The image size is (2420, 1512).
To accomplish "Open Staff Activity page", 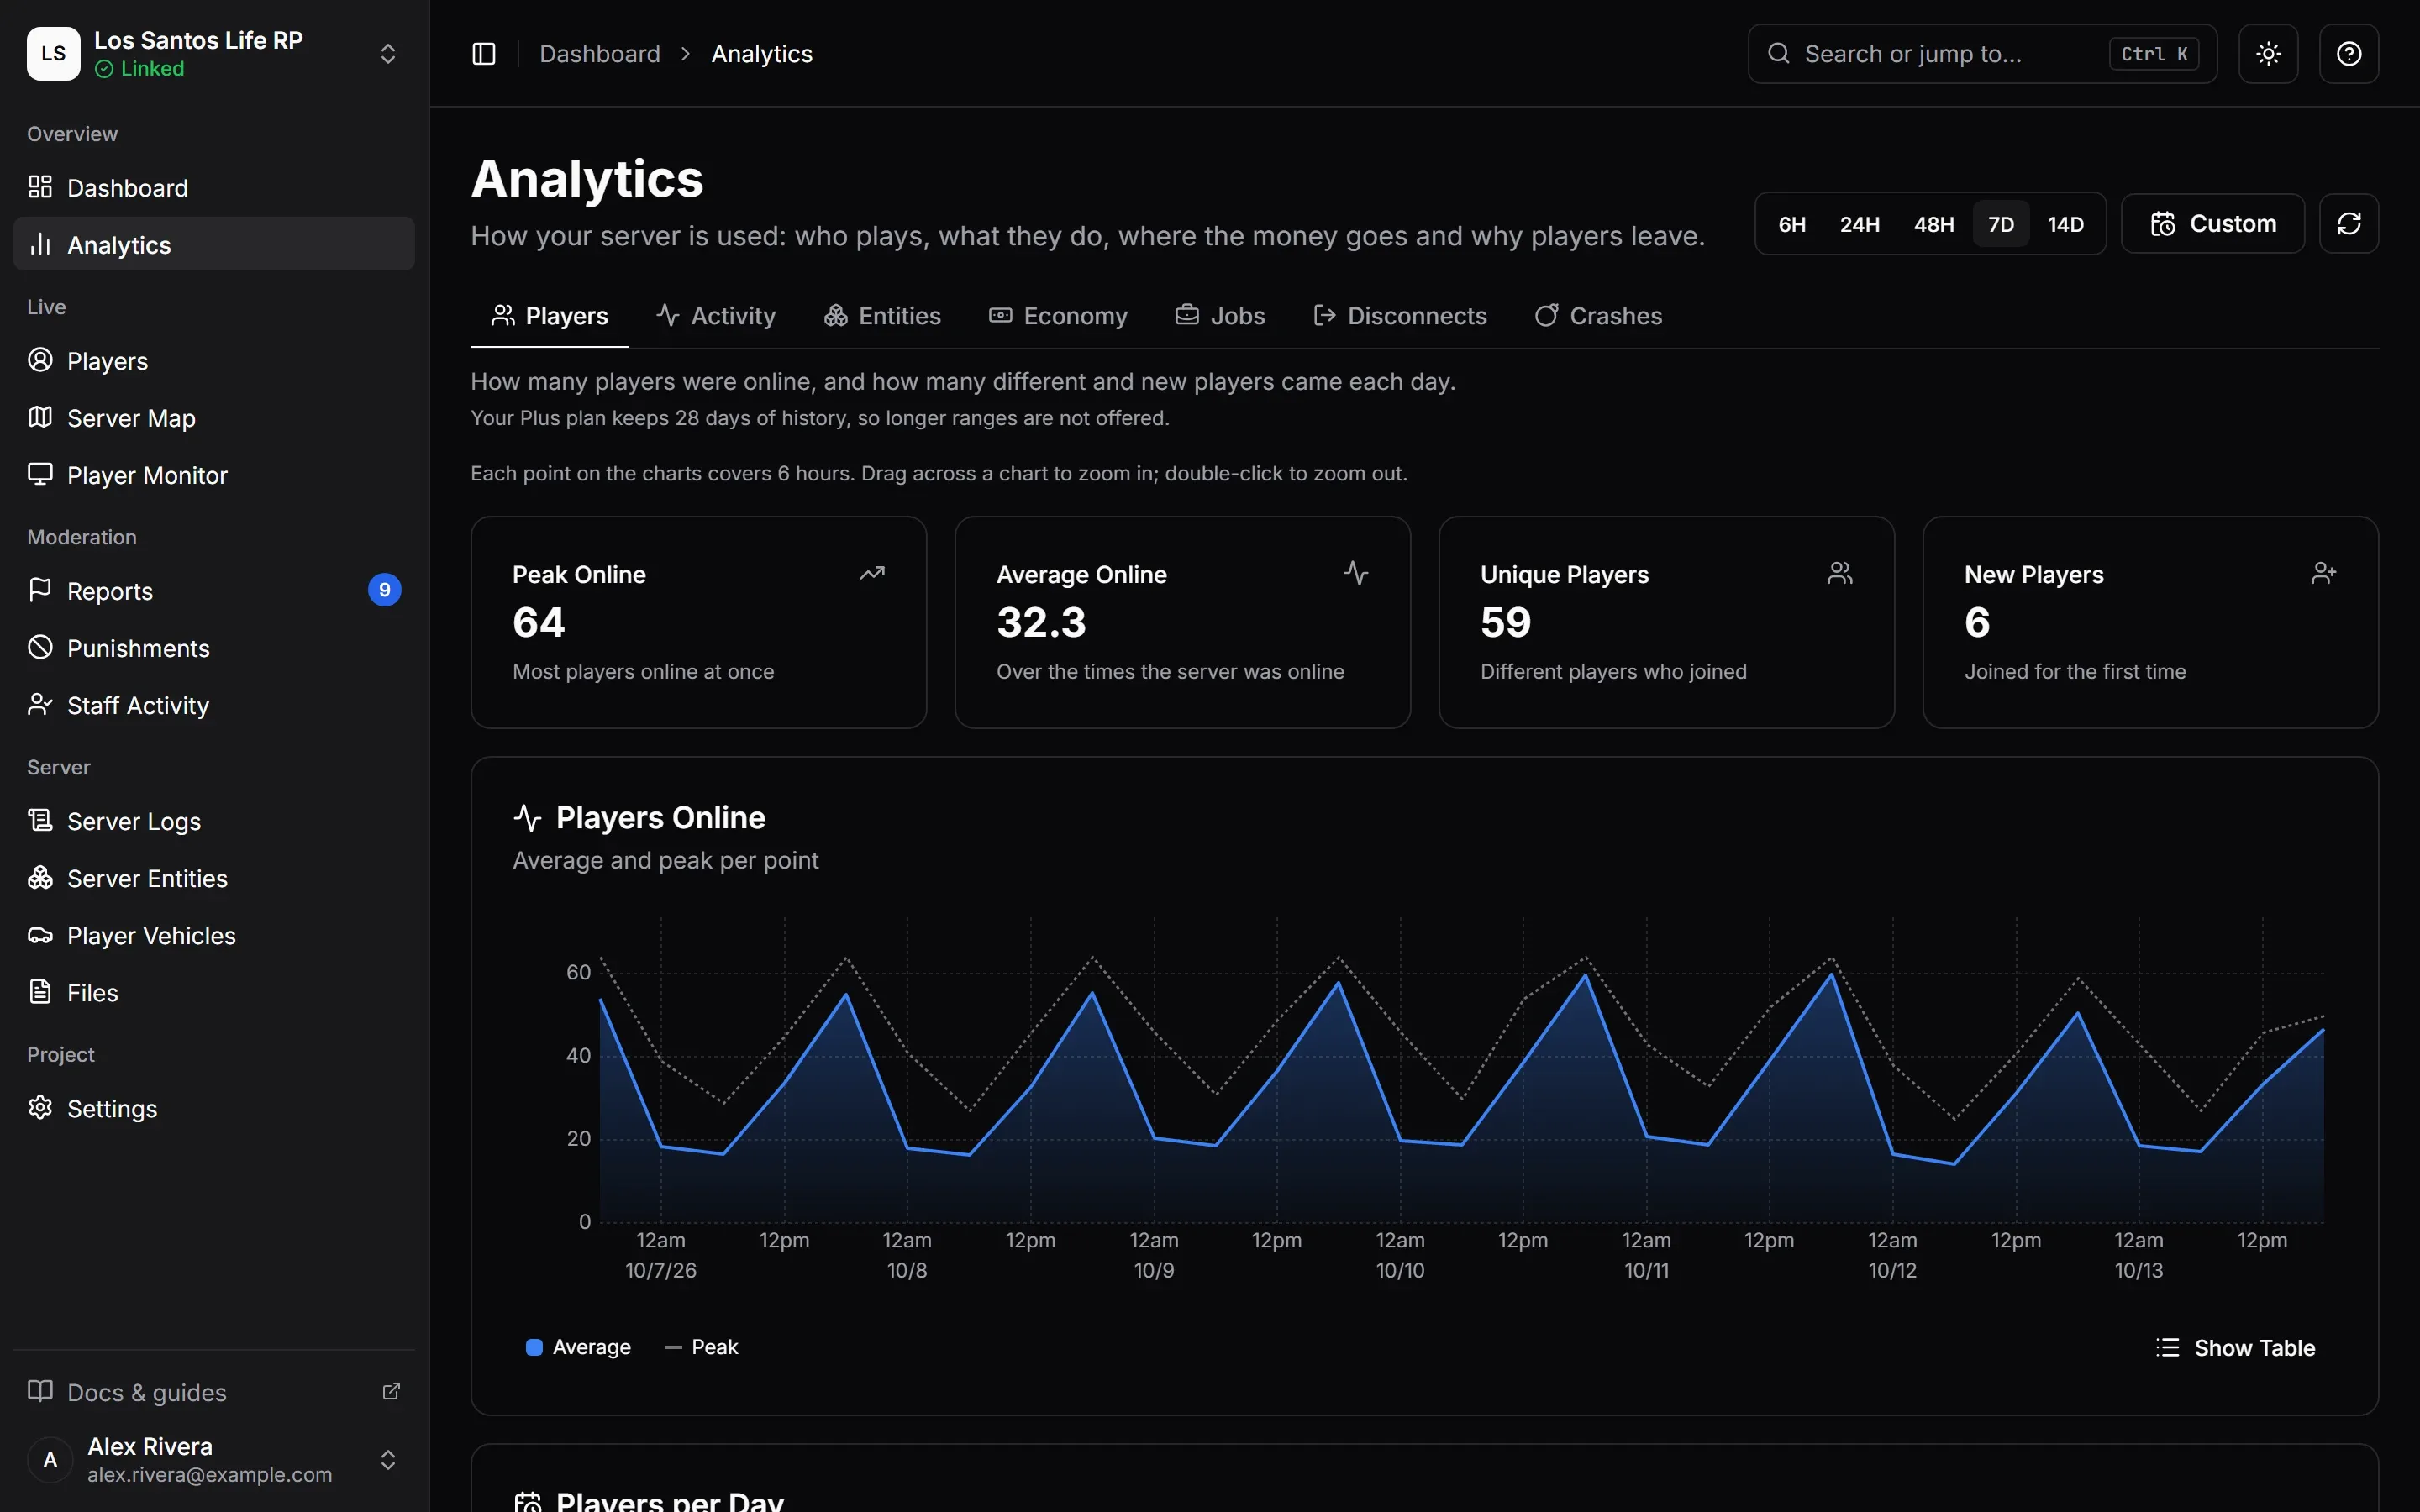I will click(x=214, y=705).
